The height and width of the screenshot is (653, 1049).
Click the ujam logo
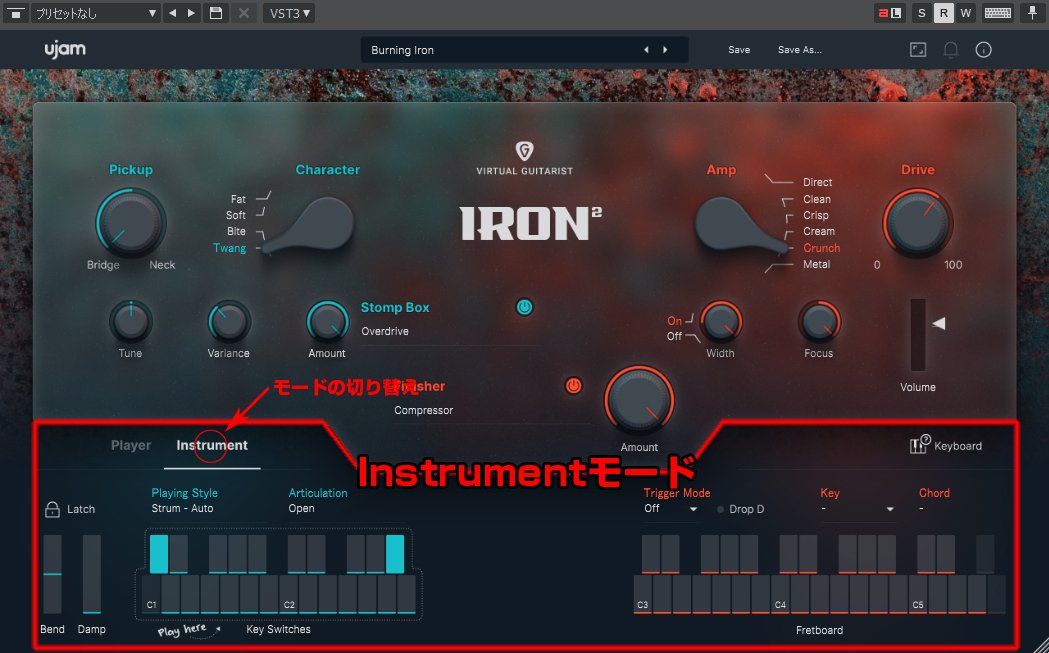[65, 50]
